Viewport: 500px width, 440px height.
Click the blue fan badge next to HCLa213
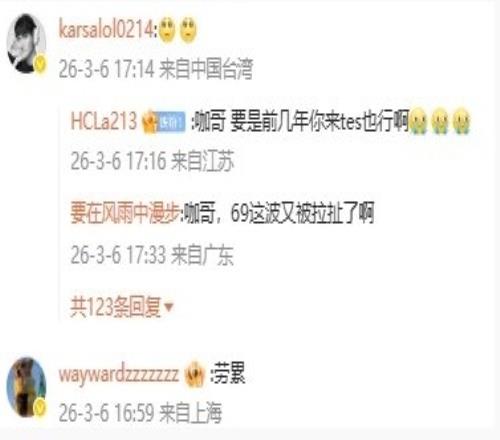(x=171, y=122)
